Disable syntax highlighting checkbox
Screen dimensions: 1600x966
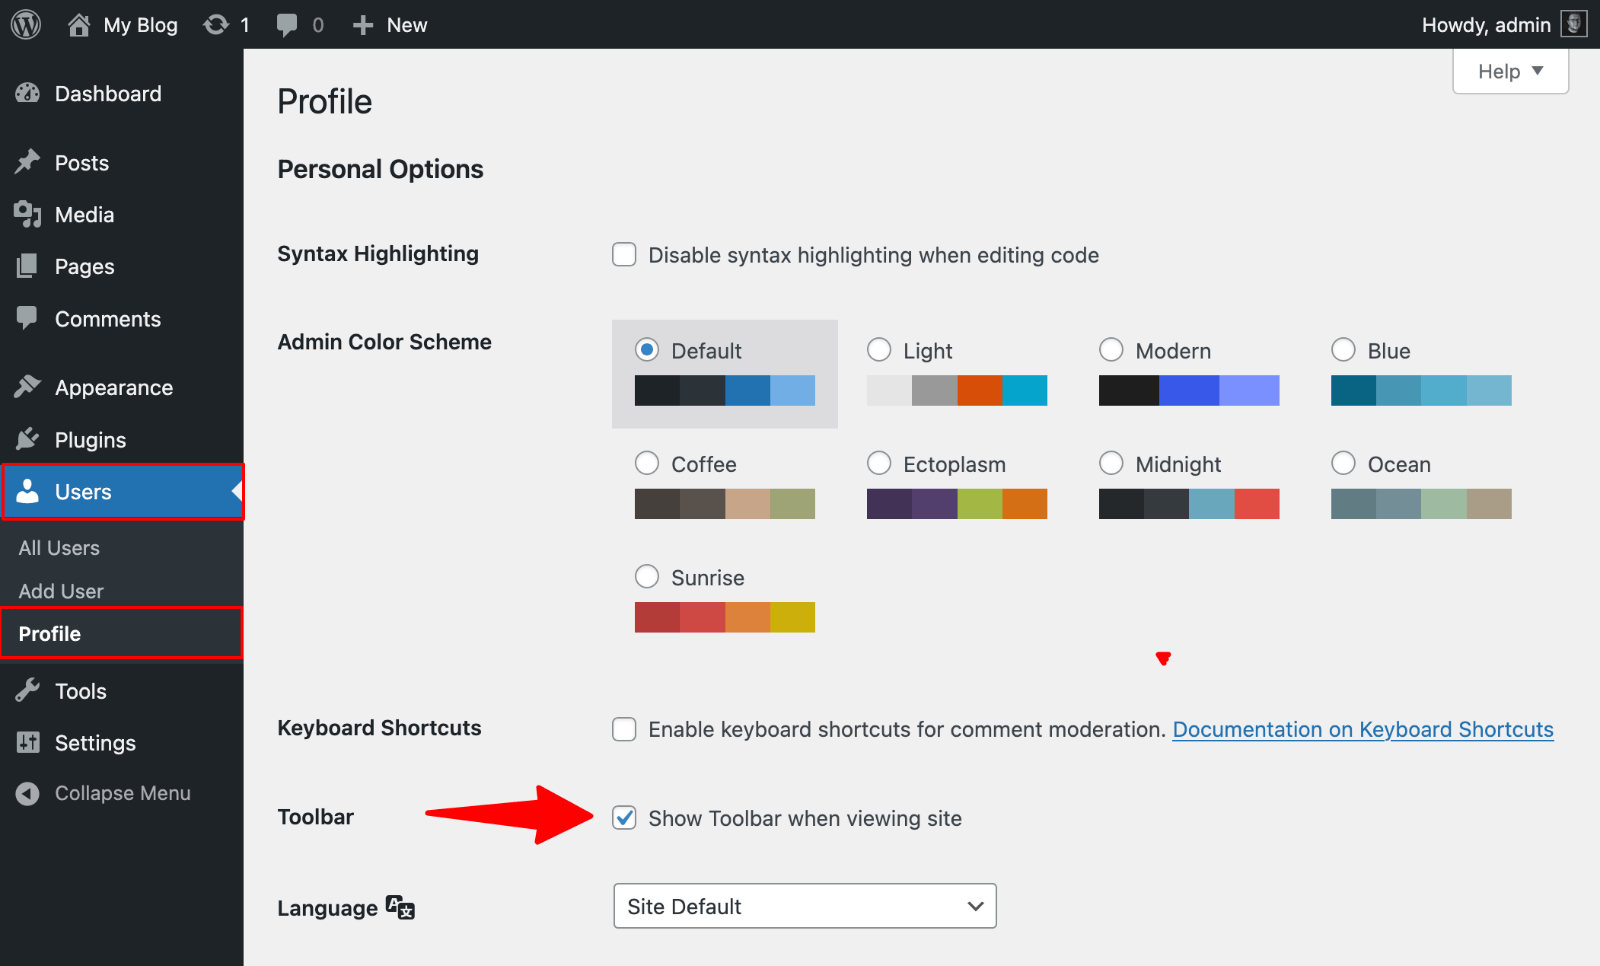pos(624,255)
